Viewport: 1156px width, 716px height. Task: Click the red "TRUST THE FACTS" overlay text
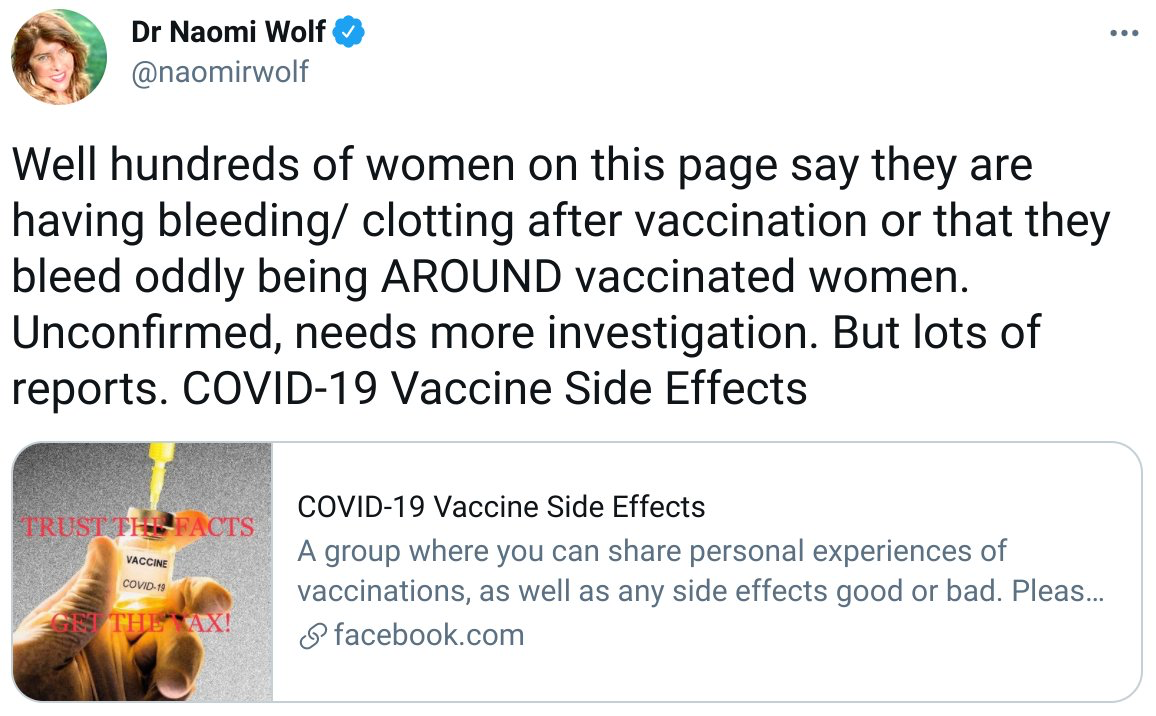pos(138,526)
